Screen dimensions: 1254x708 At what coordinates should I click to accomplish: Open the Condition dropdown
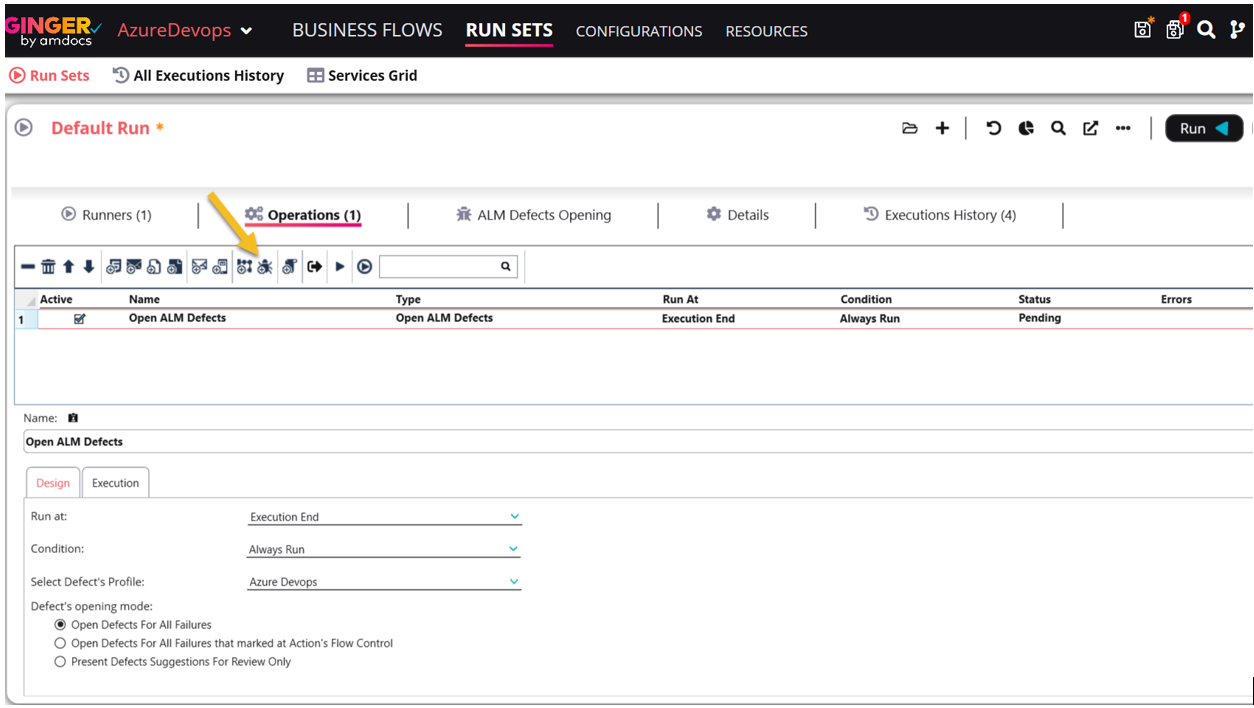click(x=384, y=549)
